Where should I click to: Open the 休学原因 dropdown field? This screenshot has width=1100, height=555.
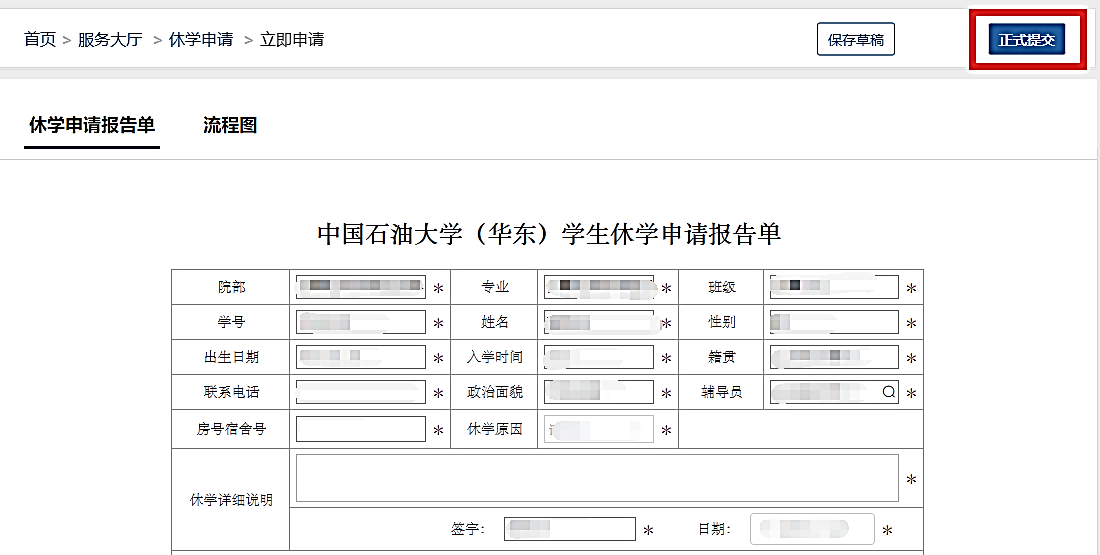pyautogui.click(x=598, y=429)
